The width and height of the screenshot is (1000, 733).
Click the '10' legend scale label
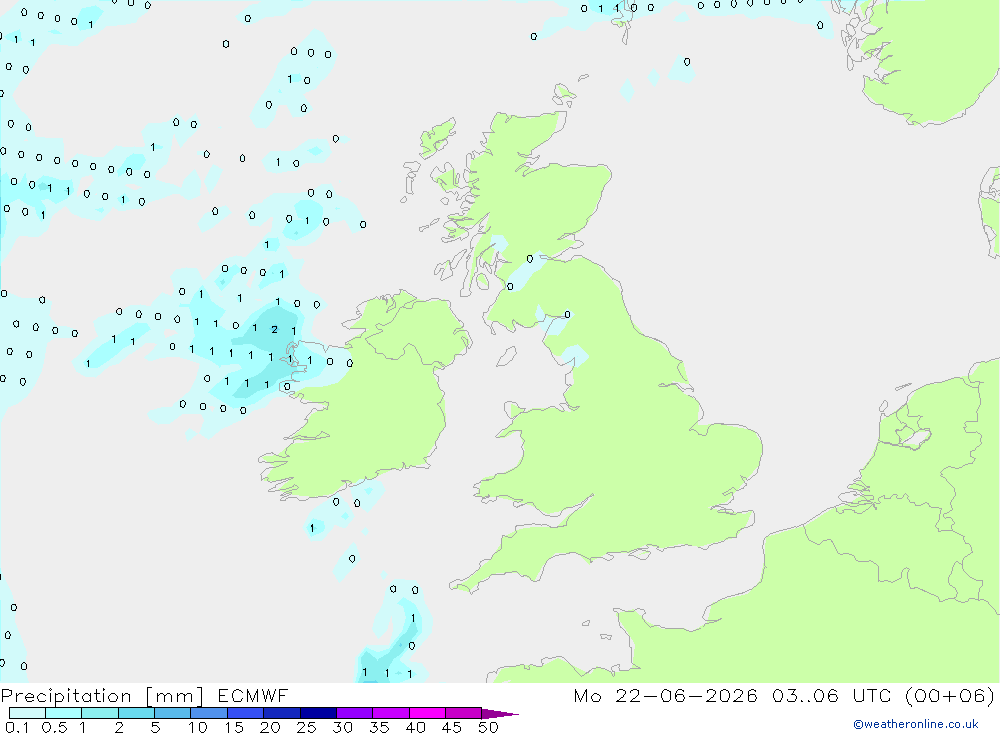[198, 727]
